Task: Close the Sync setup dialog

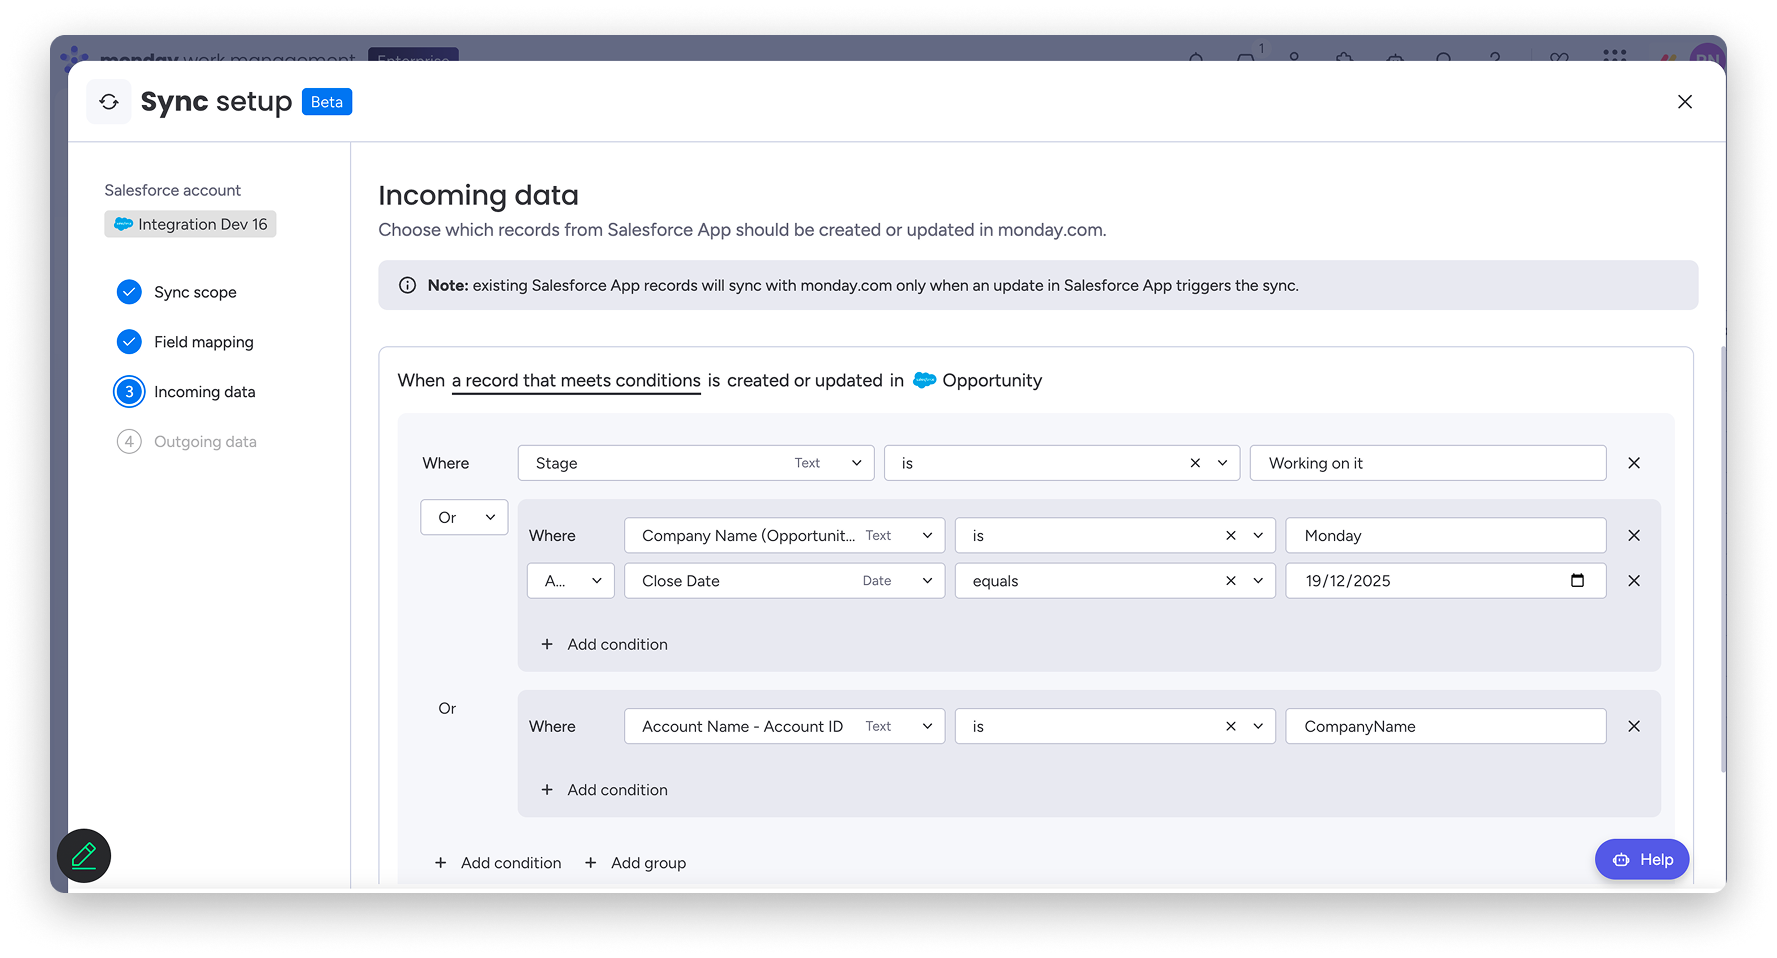Action: pyautogui.click(x=1684, y=102)
